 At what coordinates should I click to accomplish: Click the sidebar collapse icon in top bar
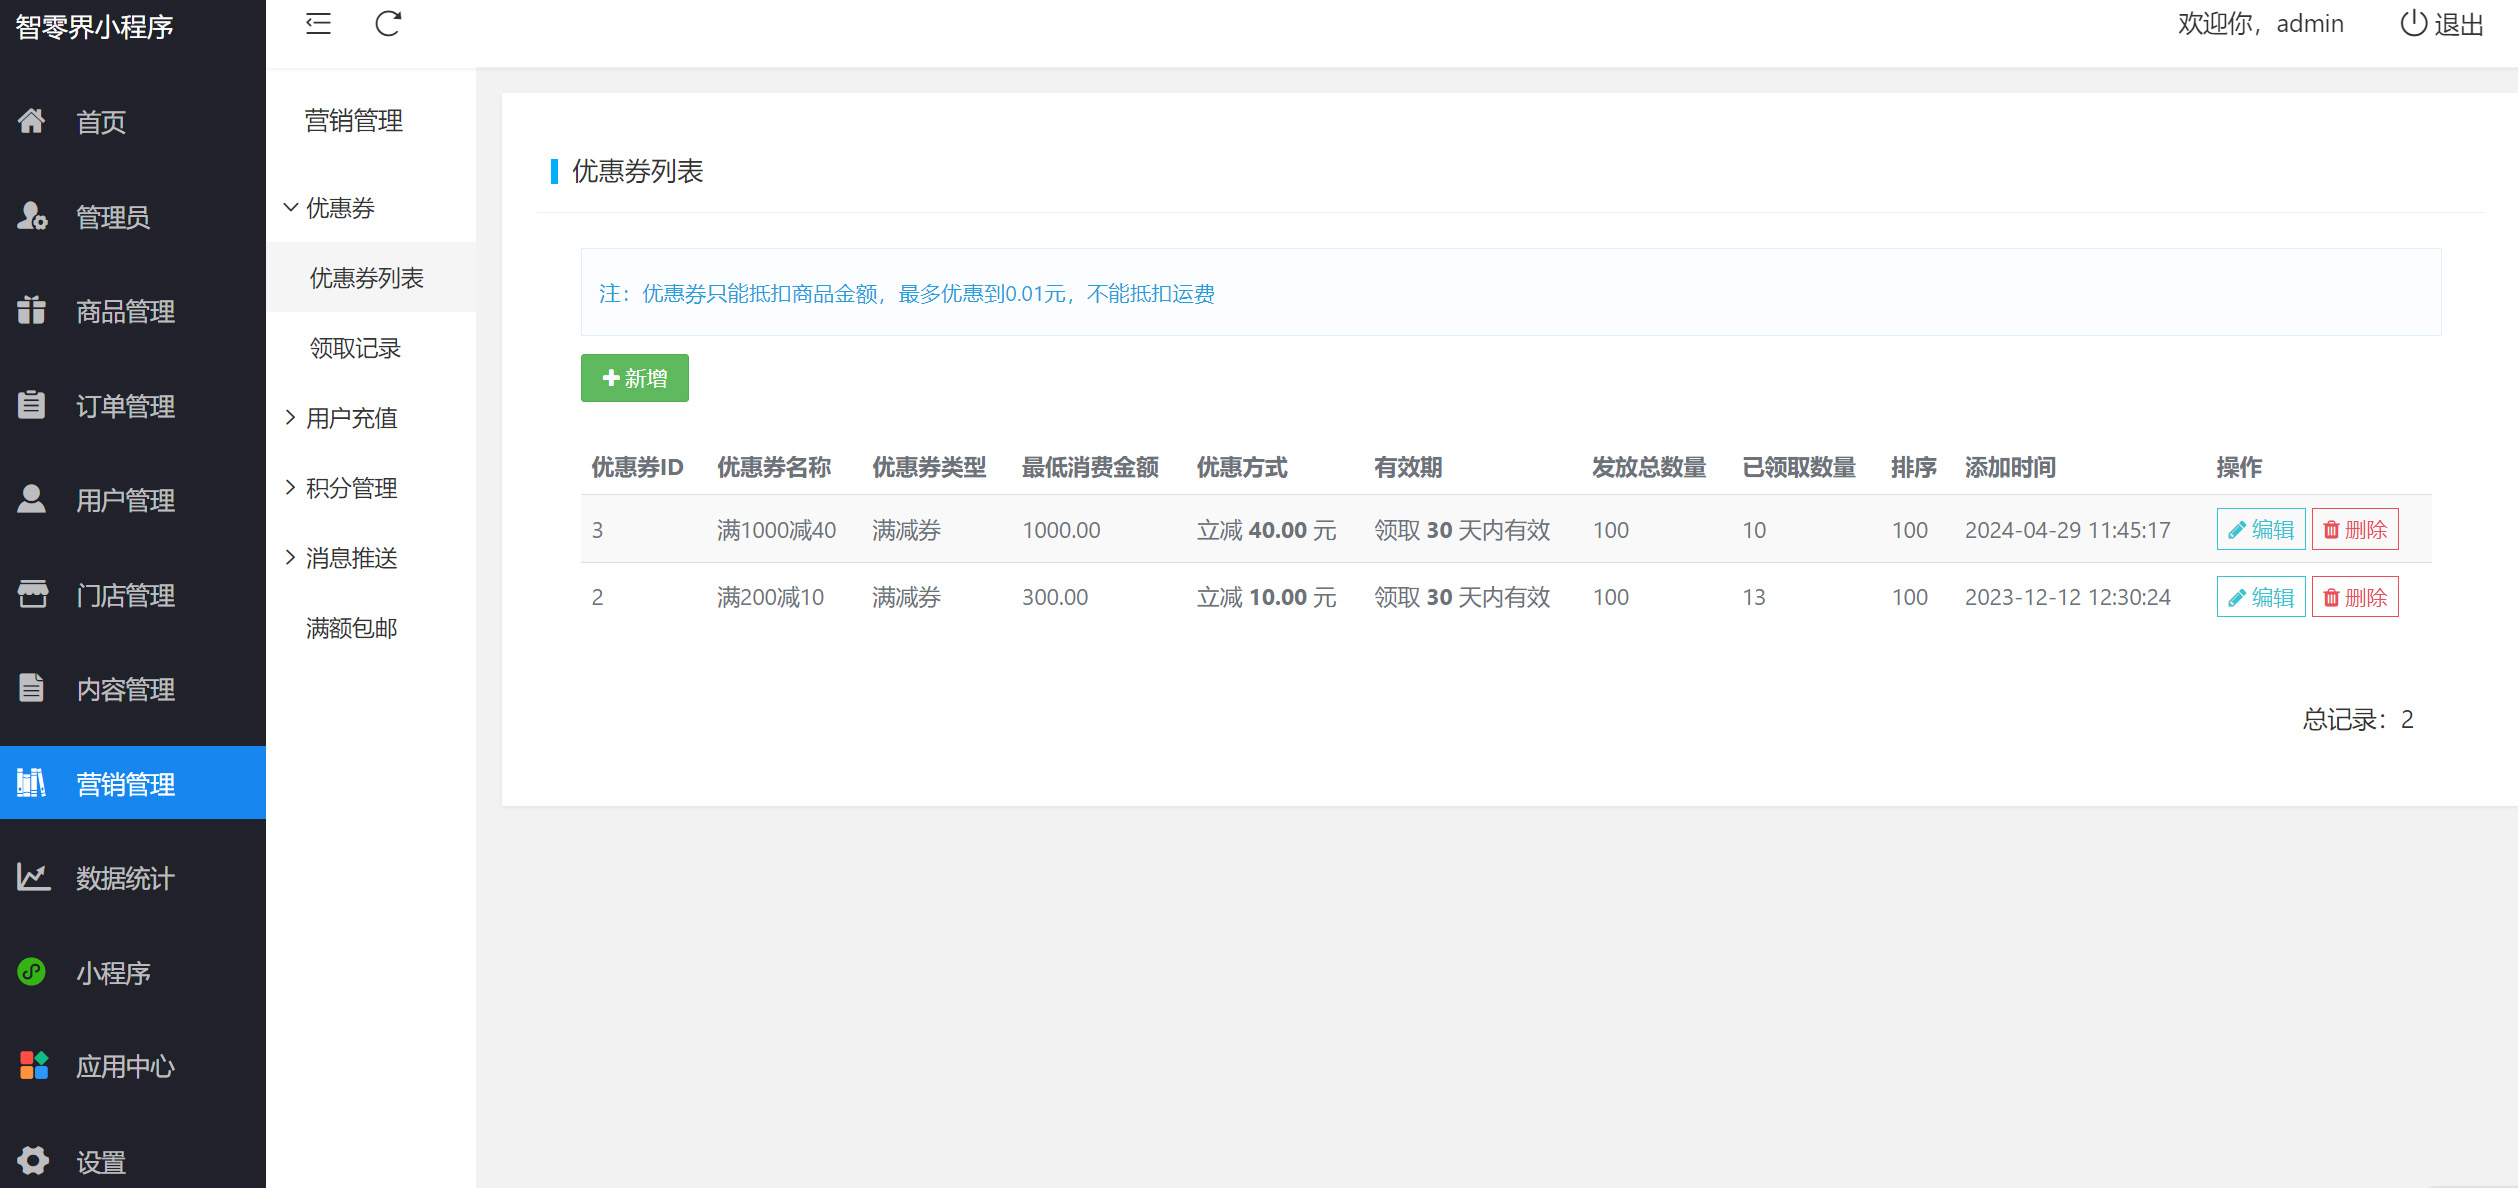318,24
